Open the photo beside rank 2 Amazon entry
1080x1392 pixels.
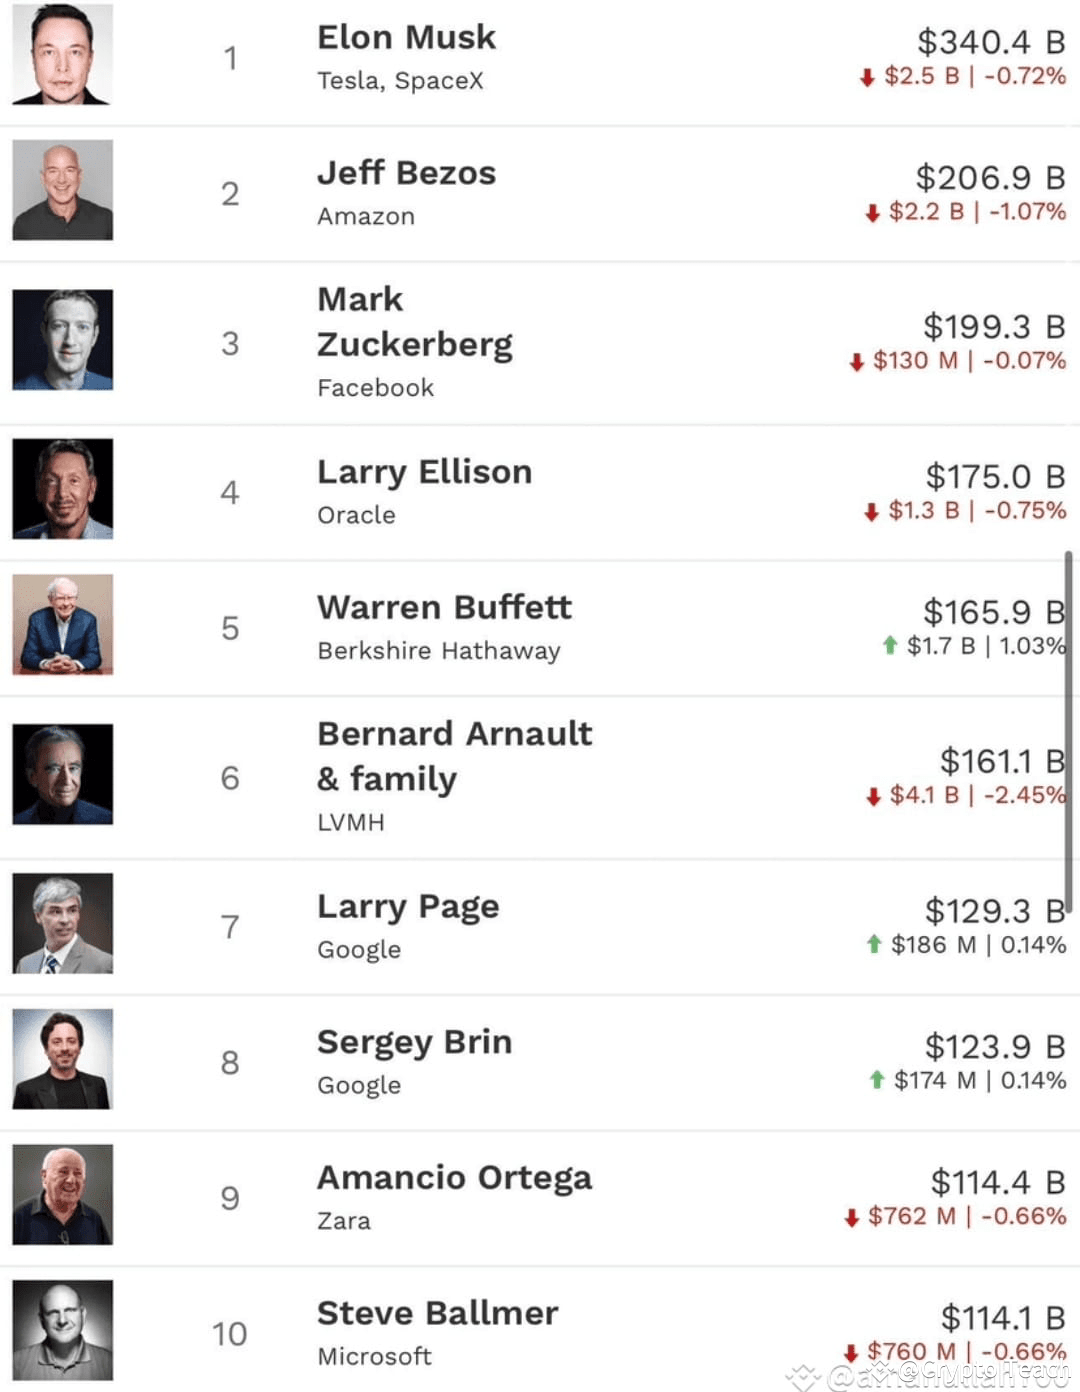coord(62,190)
